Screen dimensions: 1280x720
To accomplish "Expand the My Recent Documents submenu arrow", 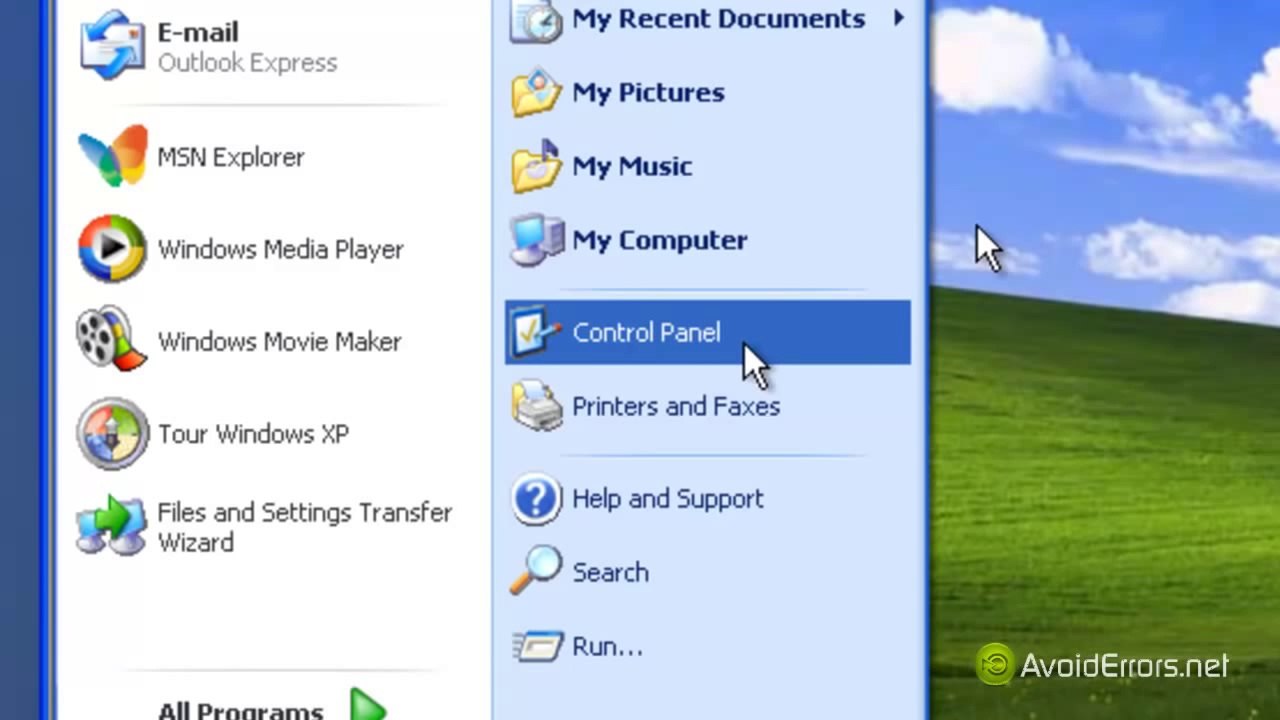I will [x=899, y=18].
